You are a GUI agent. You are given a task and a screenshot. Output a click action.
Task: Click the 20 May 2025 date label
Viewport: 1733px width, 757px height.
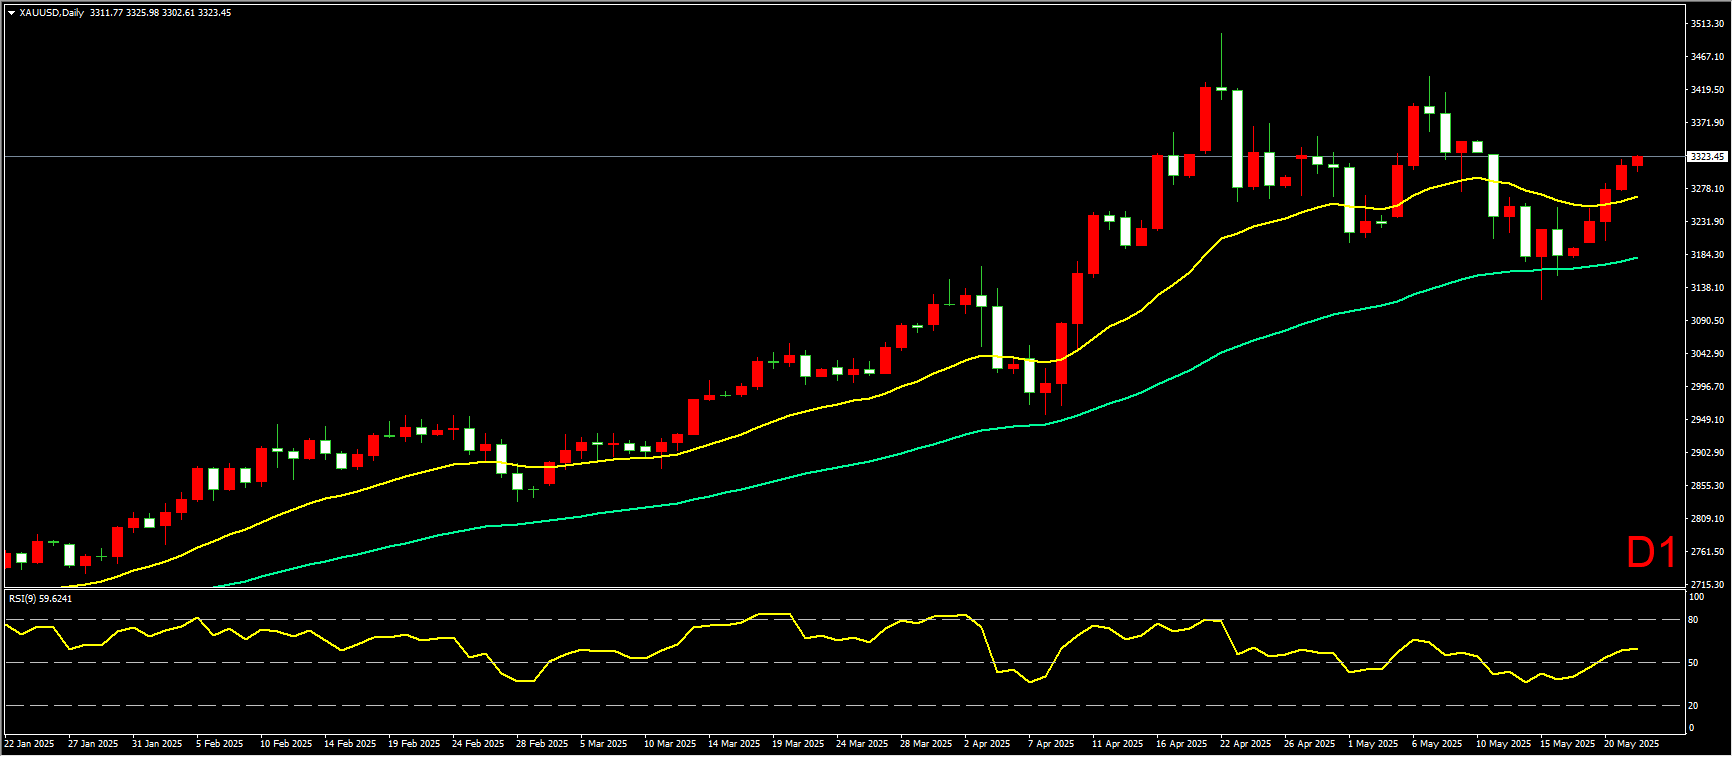[1632, 744]
